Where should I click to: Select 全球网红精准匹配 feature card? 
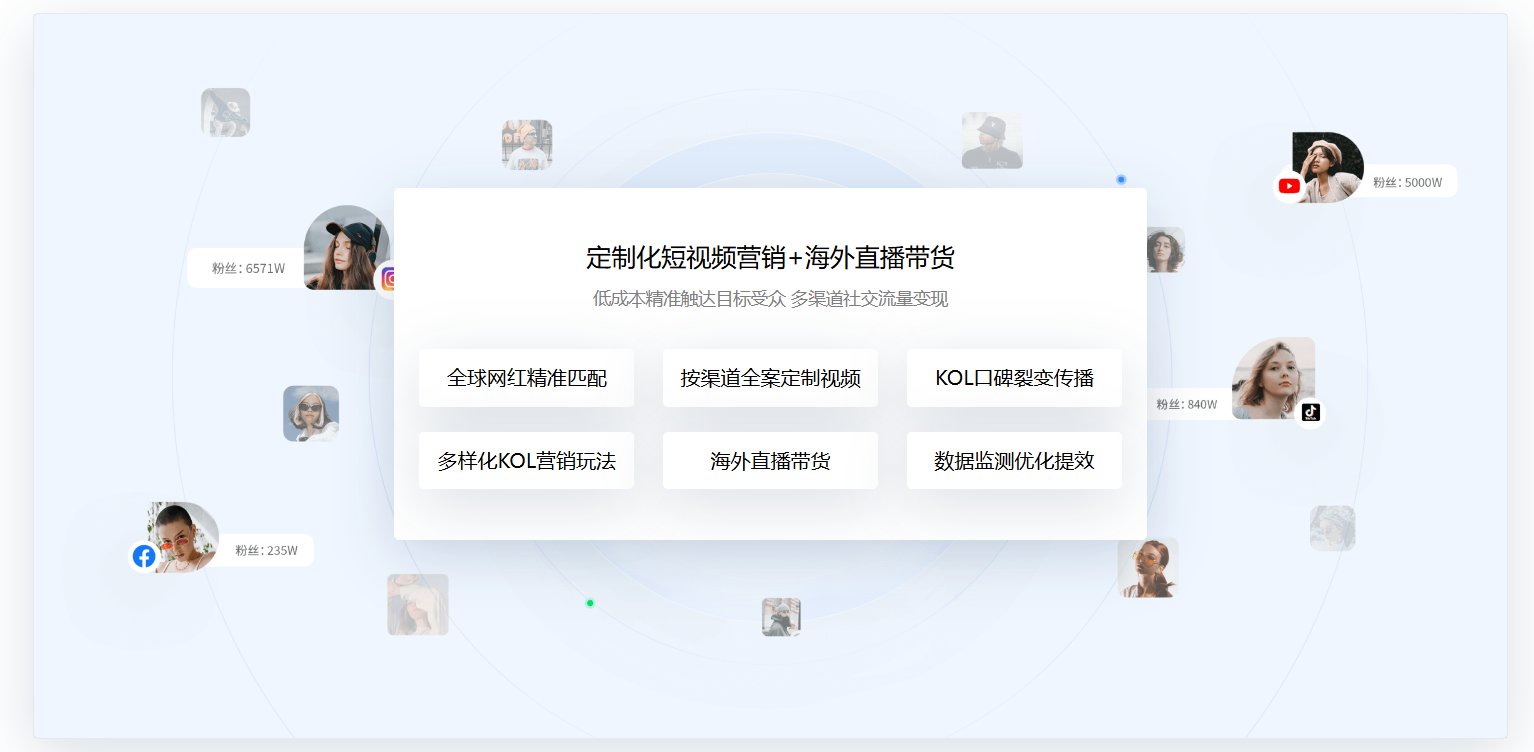pos(526,378)
